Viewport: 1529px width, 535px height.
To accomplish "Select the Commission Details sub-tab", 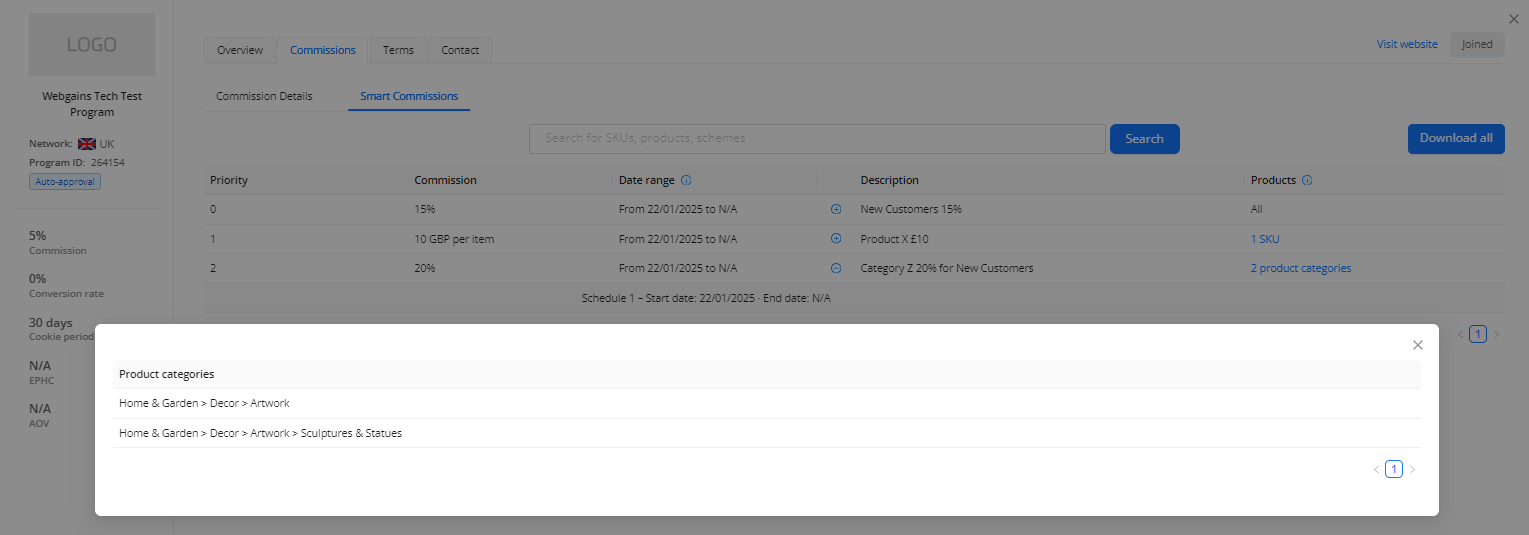I will pyautogui.click(x=264, y=97).
